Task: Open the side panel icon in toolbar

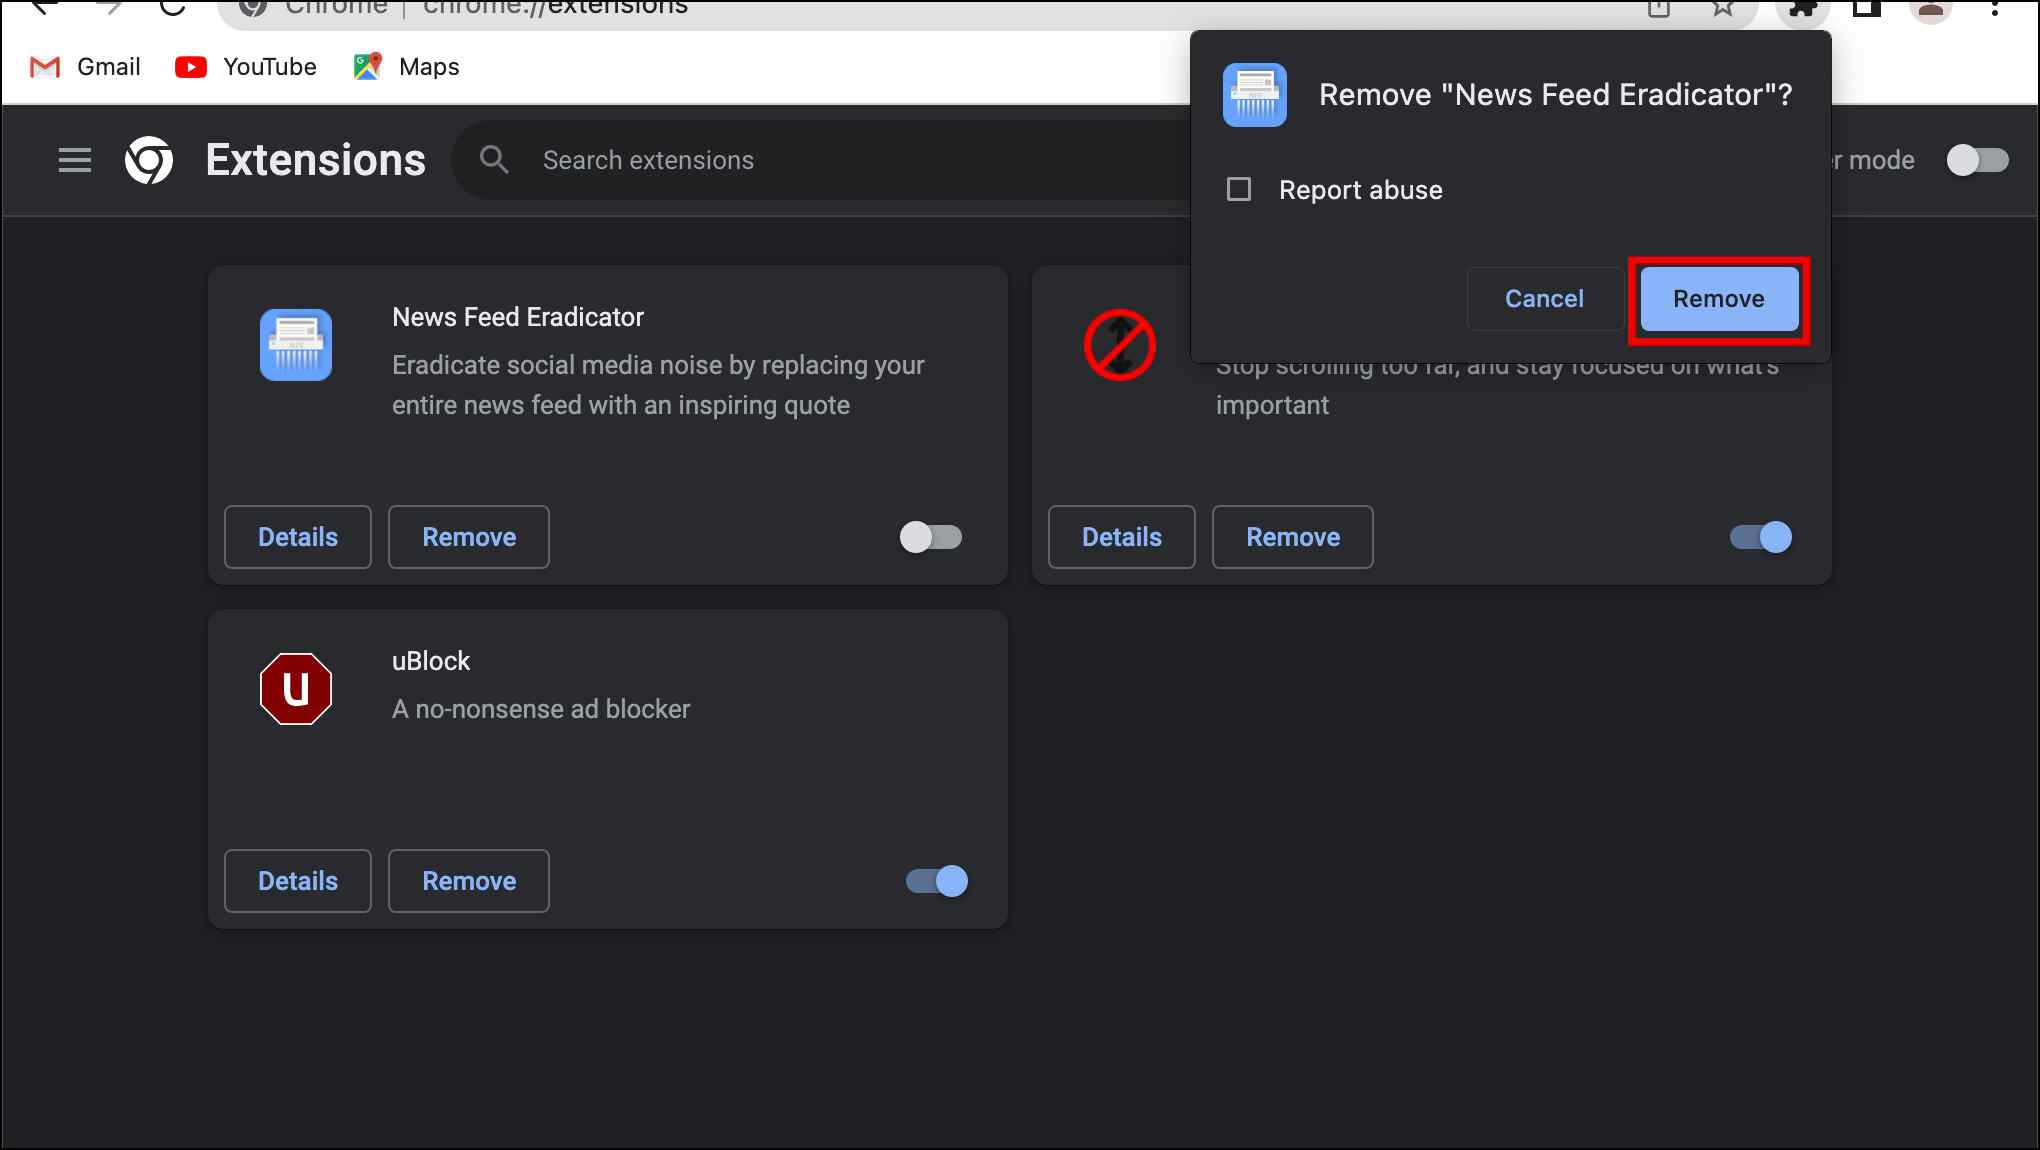Action: 1866,9
